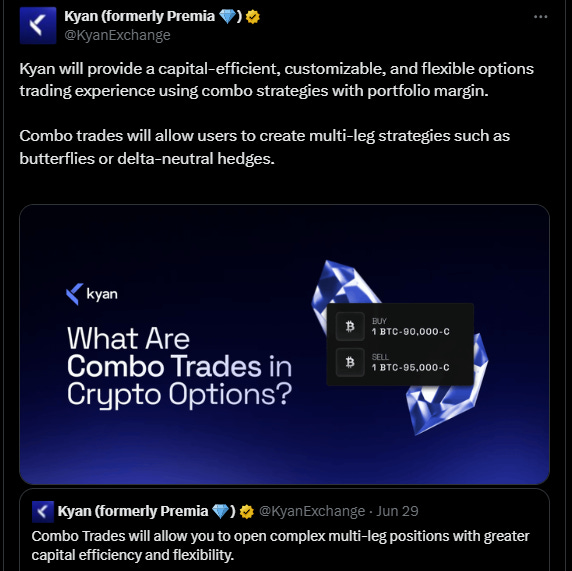Click the quoted tweet's small Kyan avatar

[x=43, y=512]
